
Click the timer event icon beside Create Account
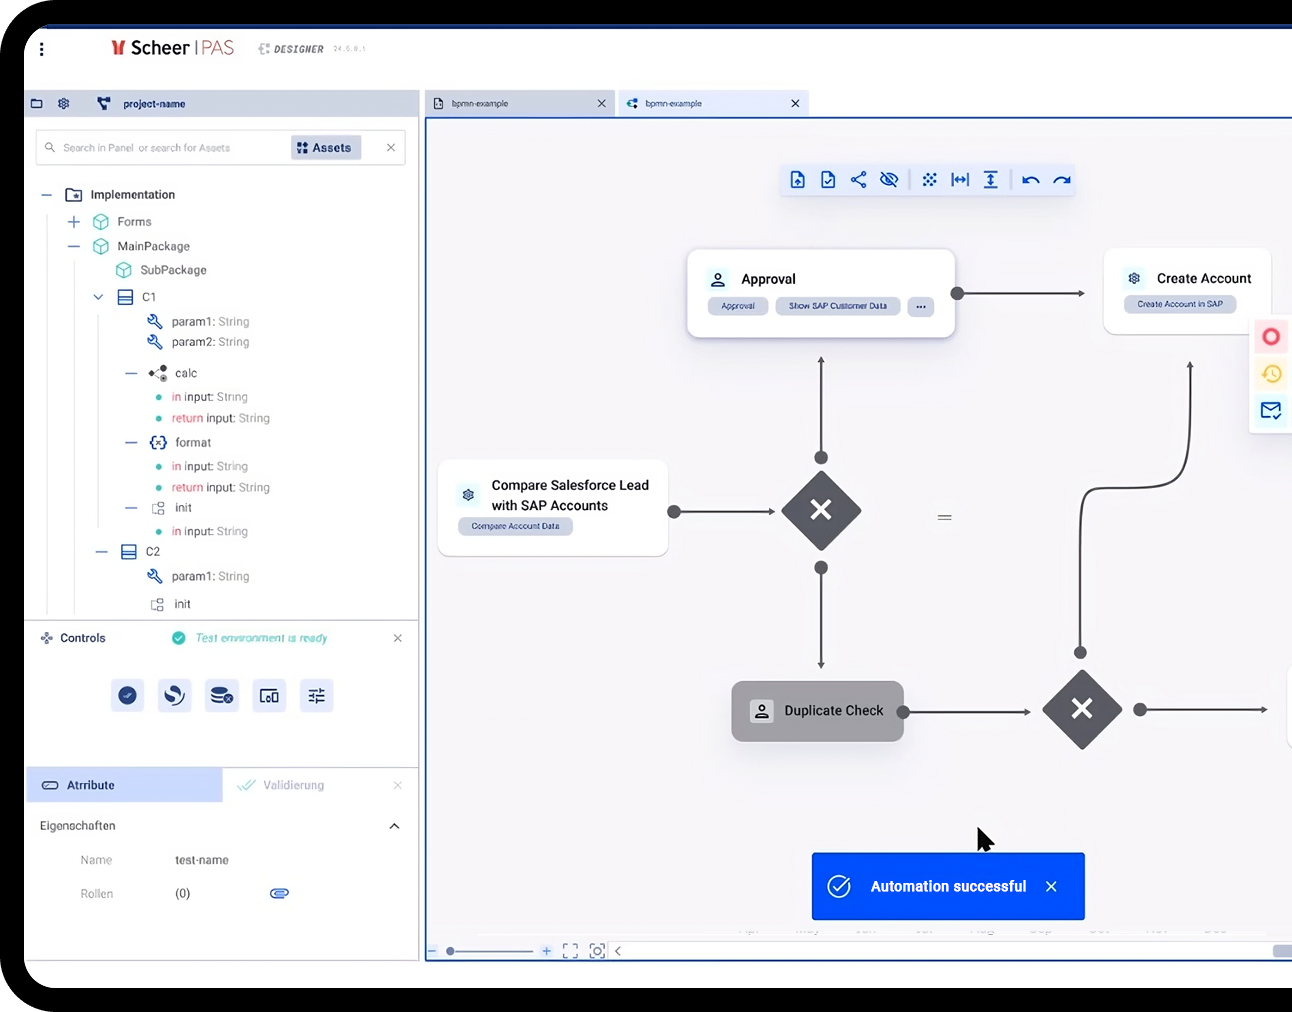[1271, 373]
